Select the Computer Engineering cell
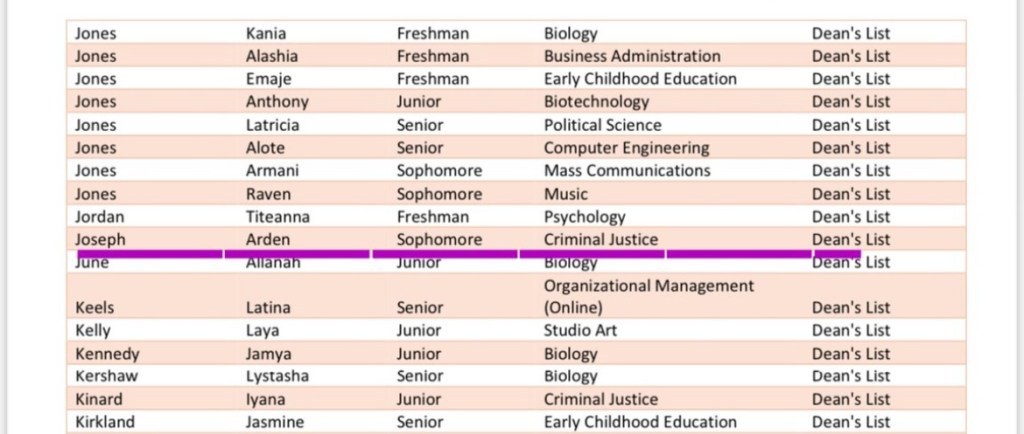Image resolution: width=1024 pixels, height=434 pixels. [626, 148]
